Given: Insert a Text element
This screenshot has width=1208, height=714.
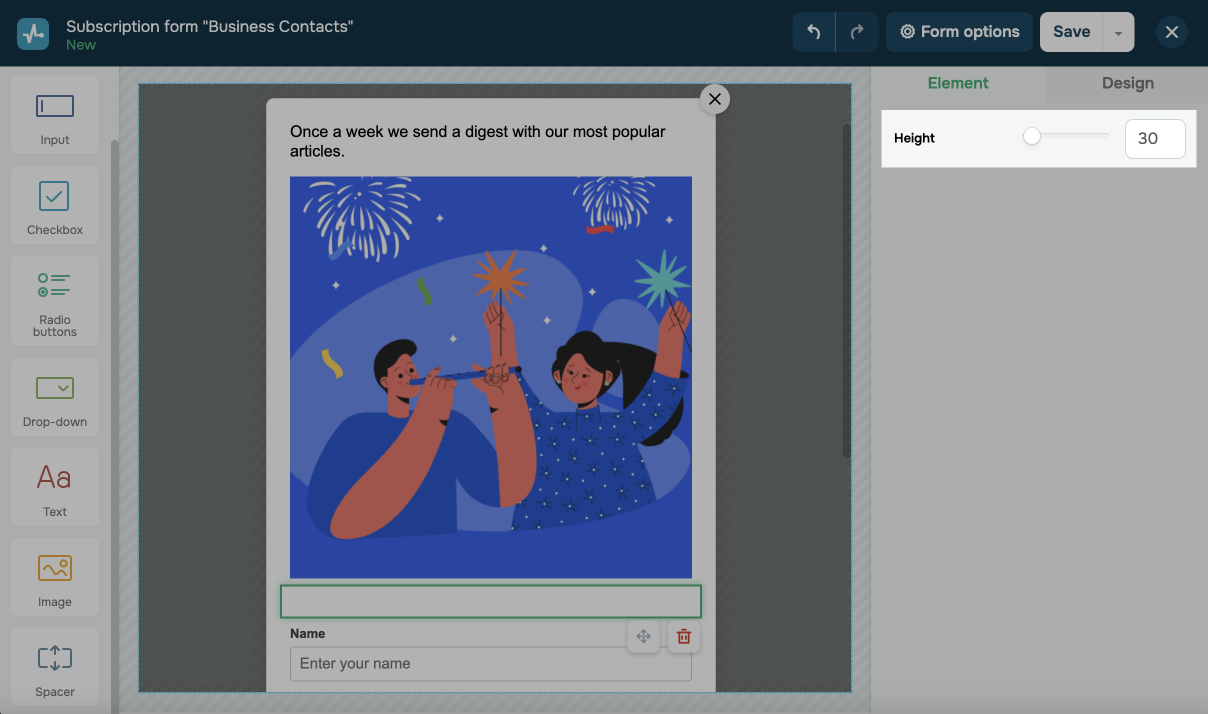Looking at the screenshot, I should [55, 486].
